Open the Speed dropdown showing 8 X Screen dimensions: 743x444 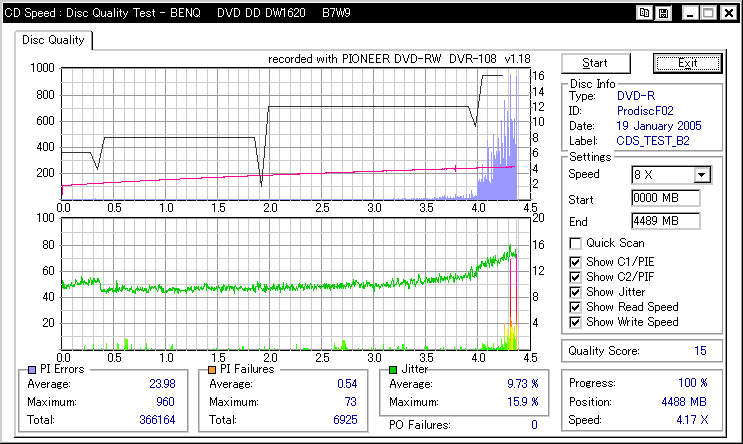701,175
